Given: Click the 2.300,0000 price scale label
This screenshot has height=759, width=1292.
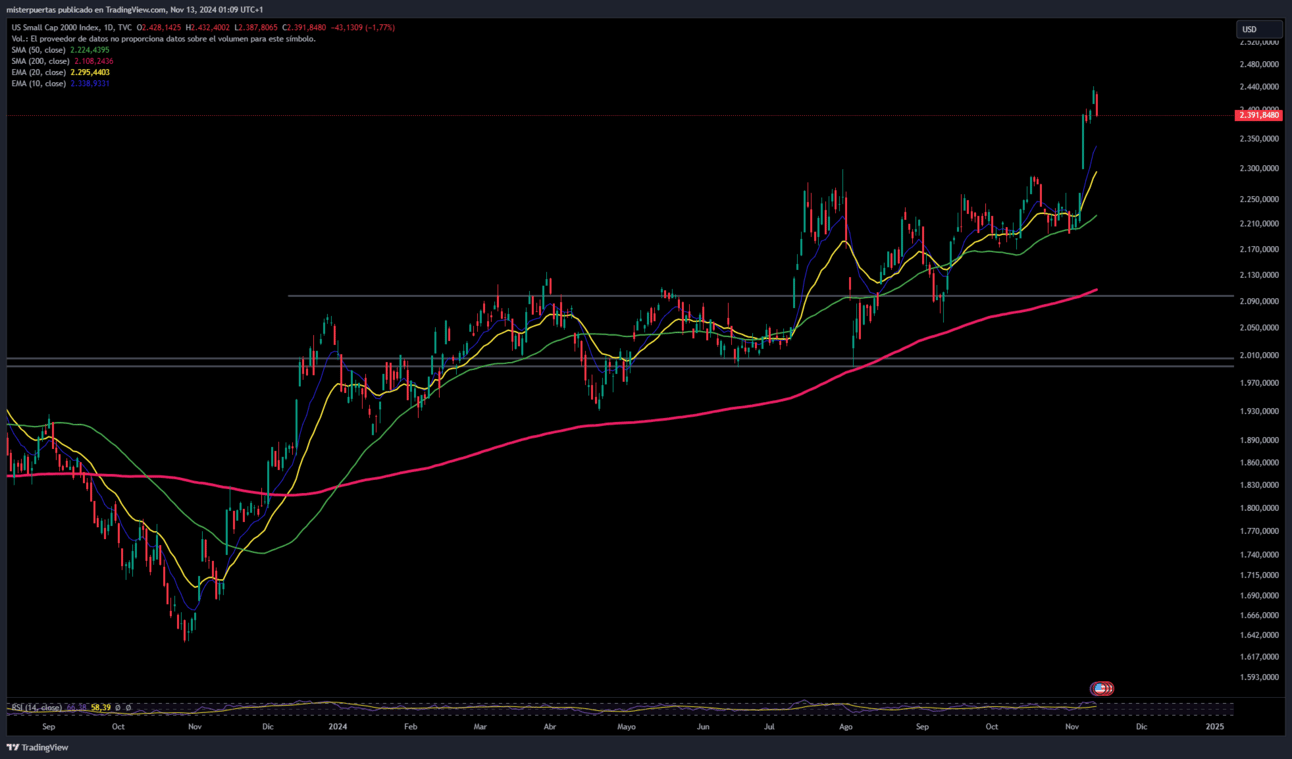Looking at the screenshot, I should click(x=1259, y=168).
